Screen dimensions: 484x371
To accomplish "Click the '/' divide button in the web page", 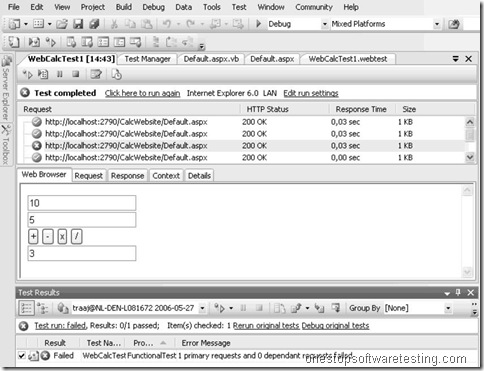I will click(77, 236).
